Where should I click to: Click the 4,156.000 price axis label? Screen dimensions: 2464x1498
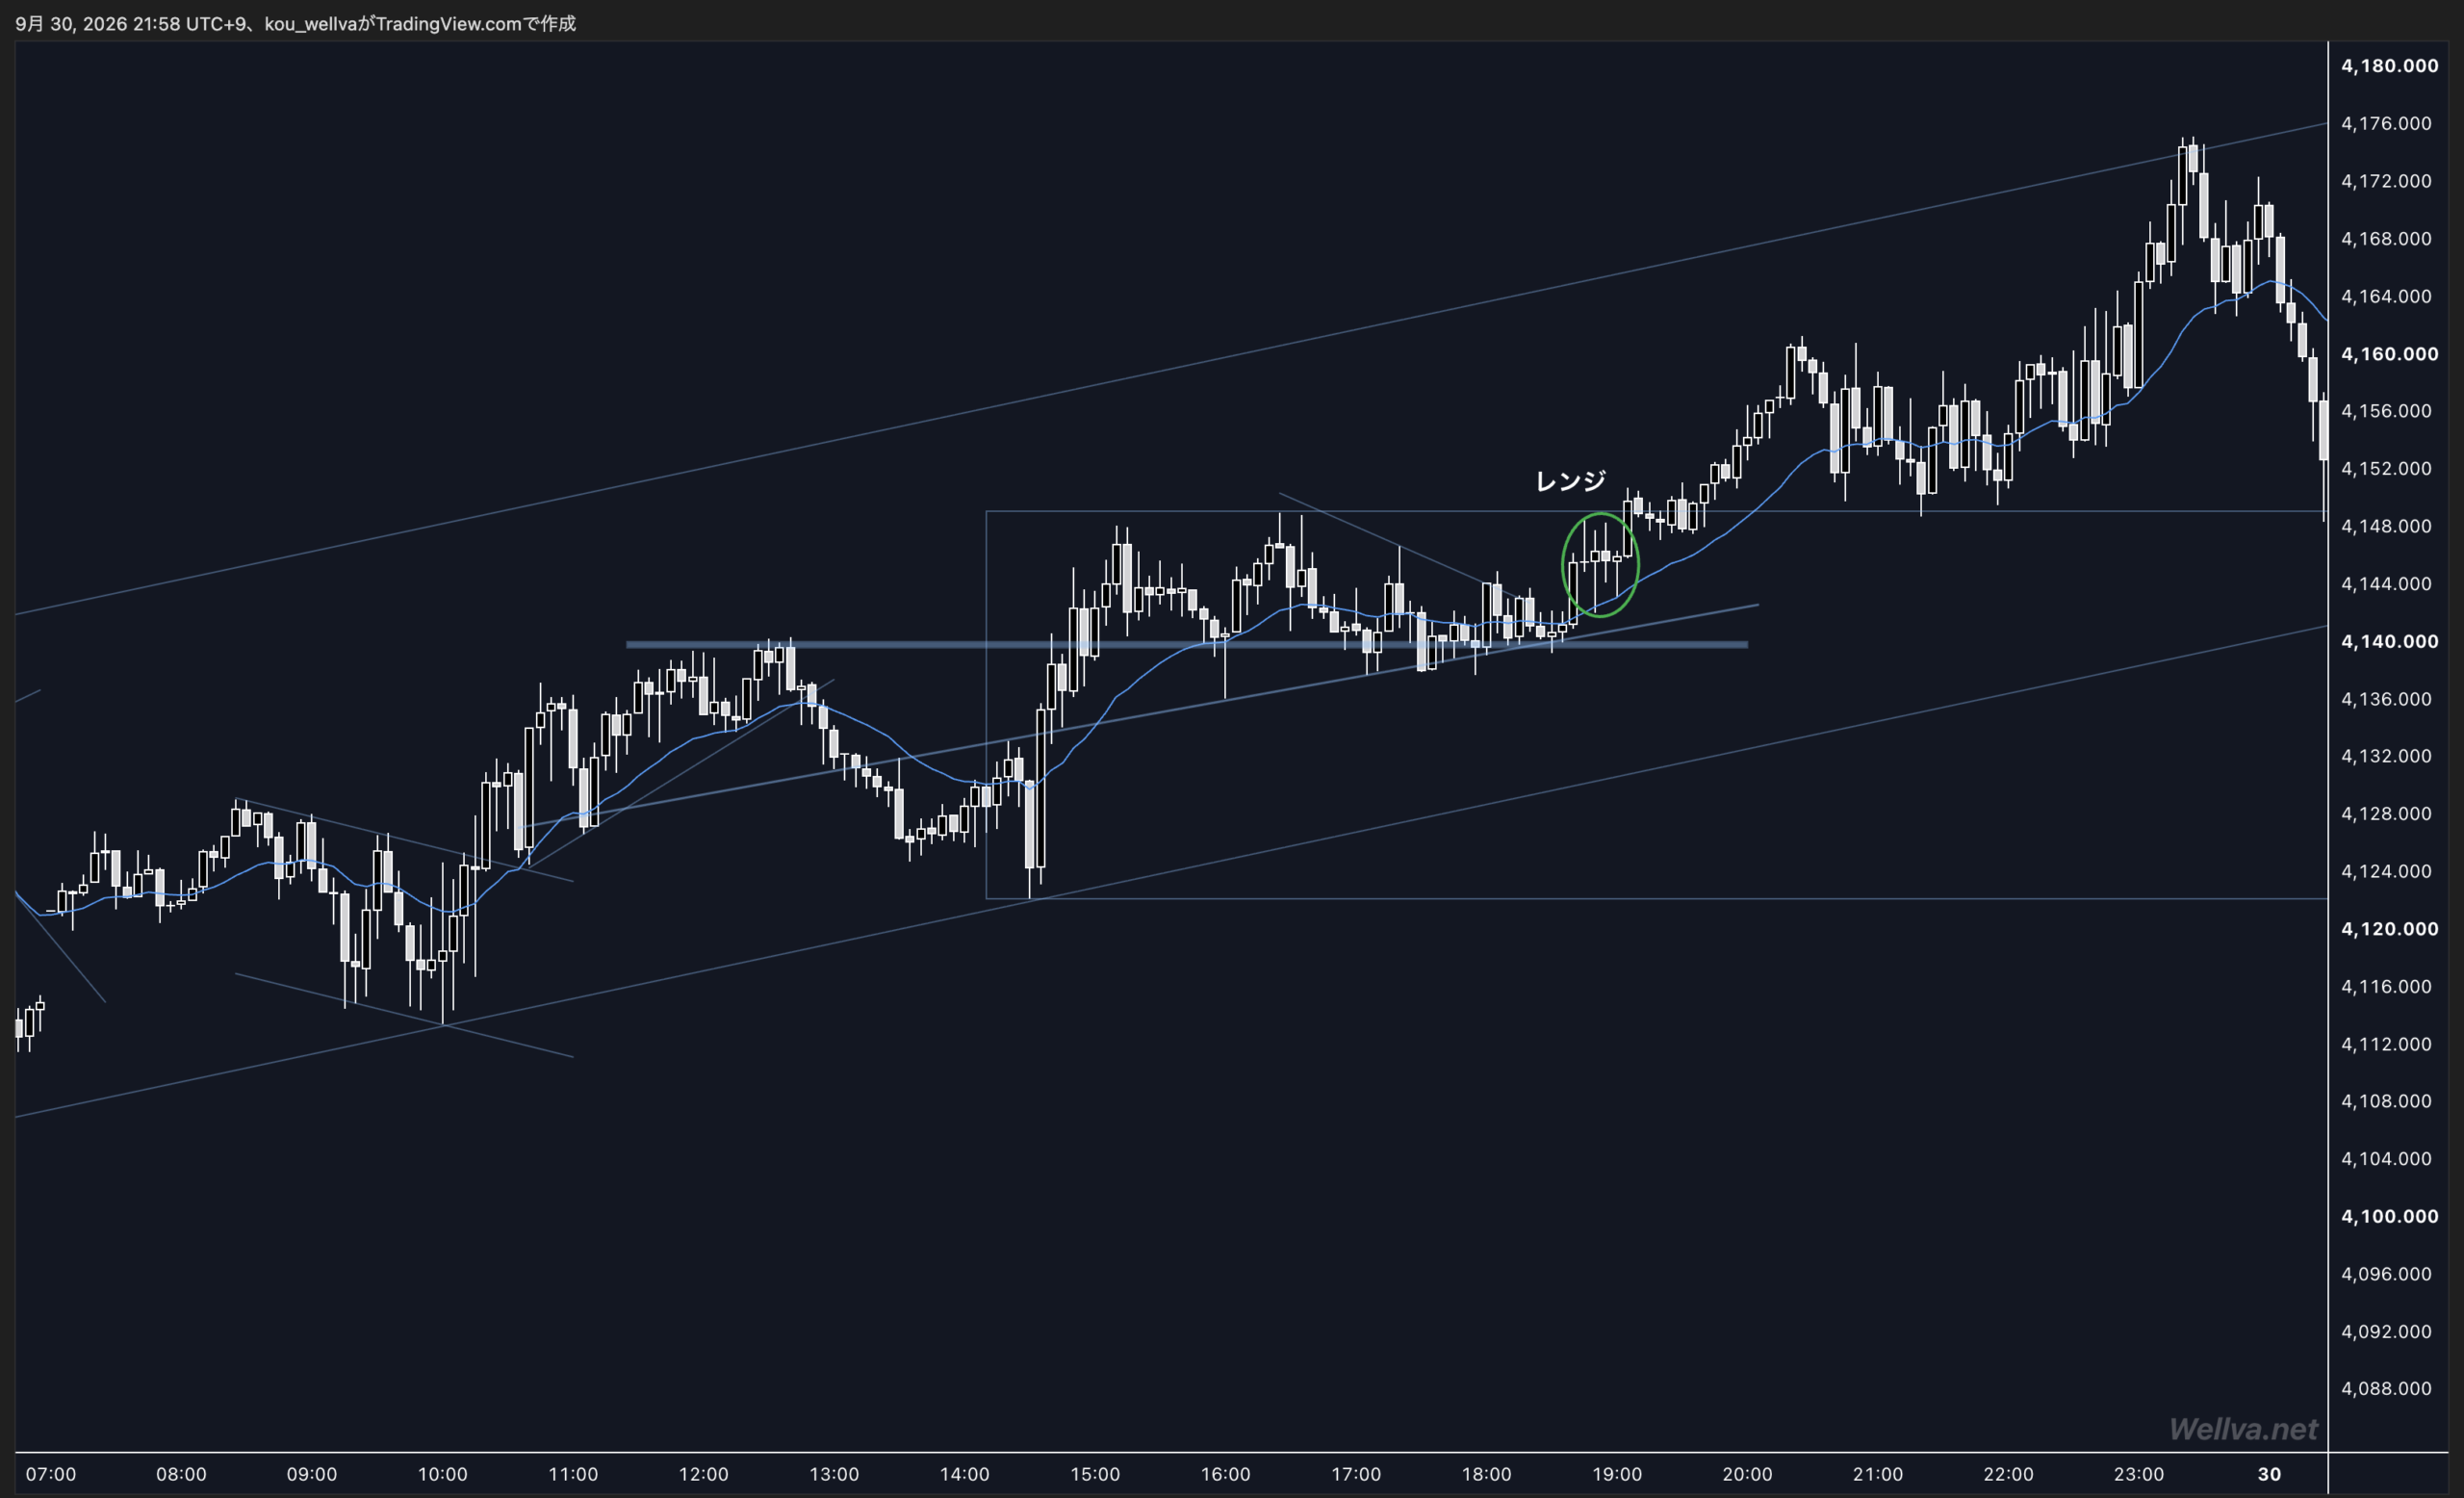[x=2385, y=411]
